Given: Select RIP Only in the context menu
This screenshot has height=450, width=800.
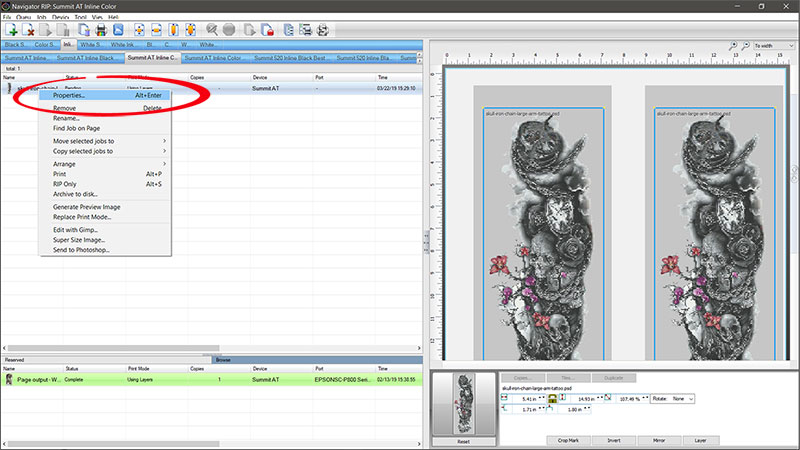Looking at the screenshot, I should (x=106, y=184).
